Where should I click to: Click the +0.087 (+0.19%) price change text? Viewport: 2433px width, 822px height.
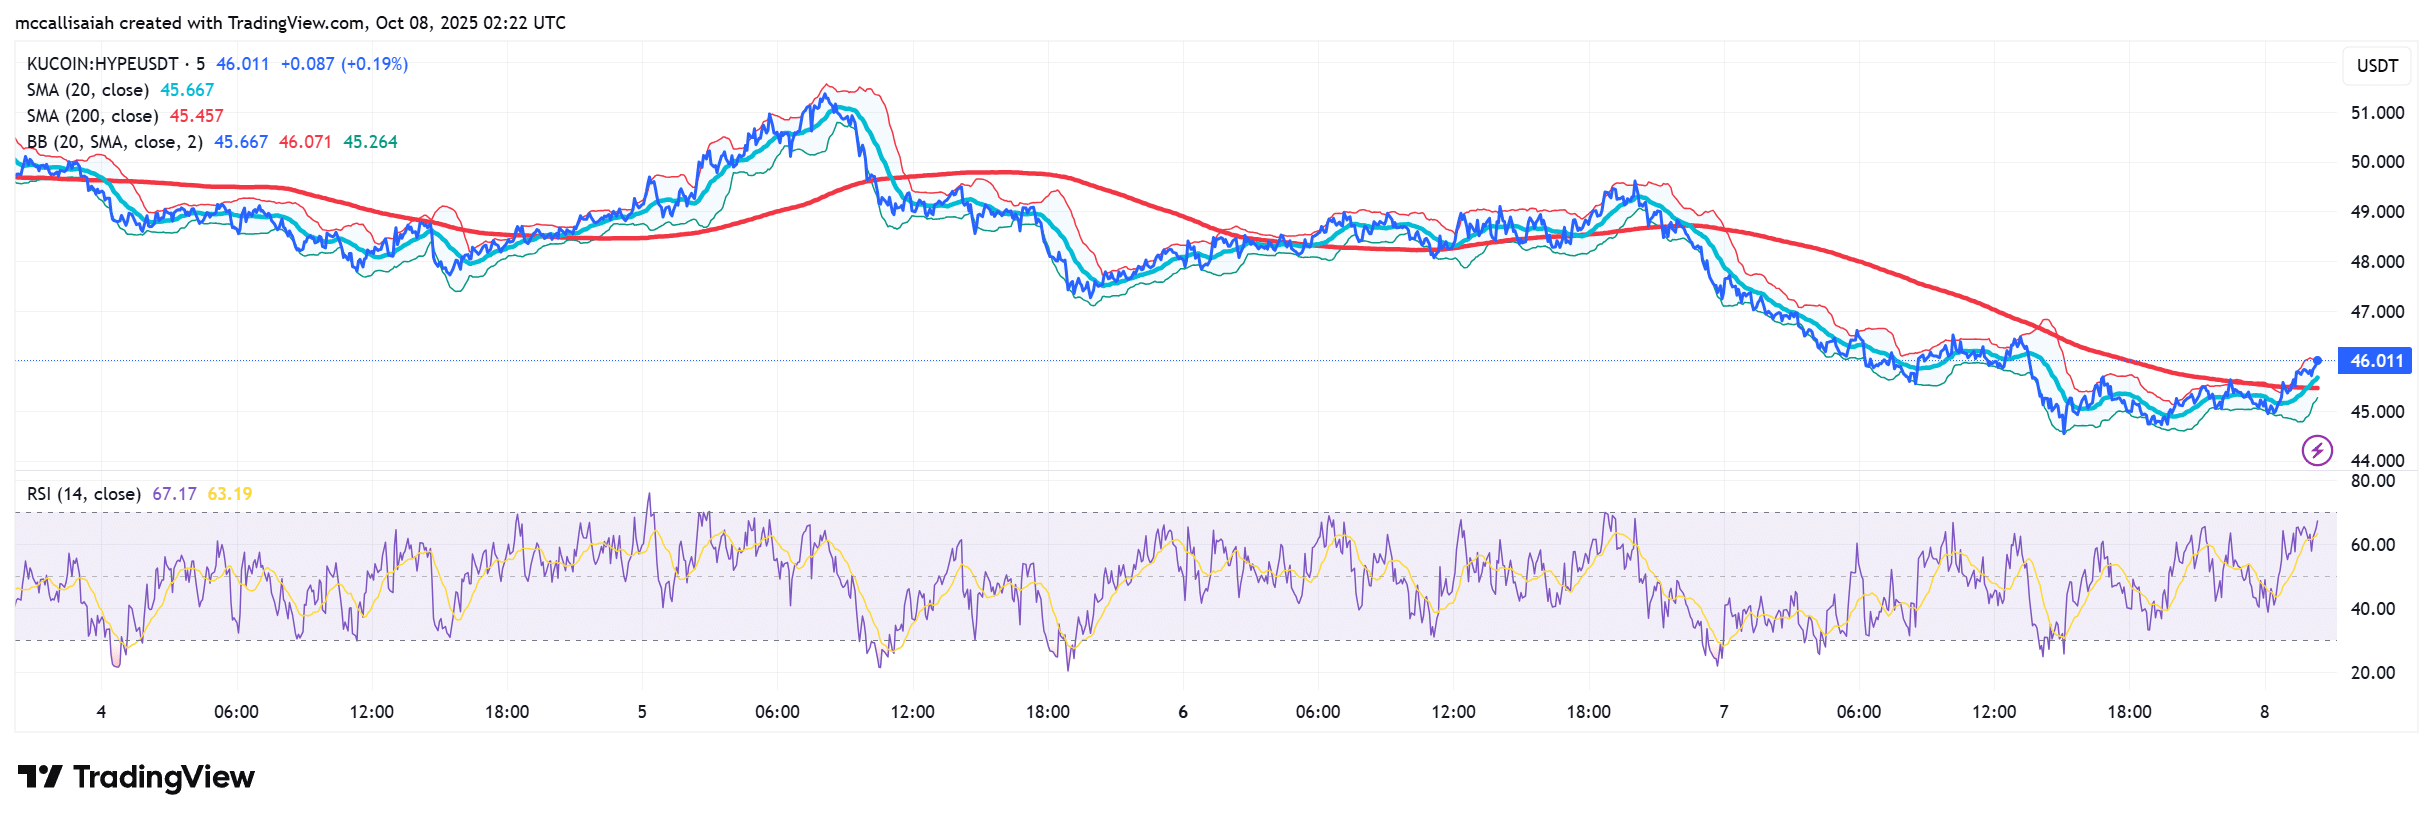pyautogui.click(x=344, y=64)
